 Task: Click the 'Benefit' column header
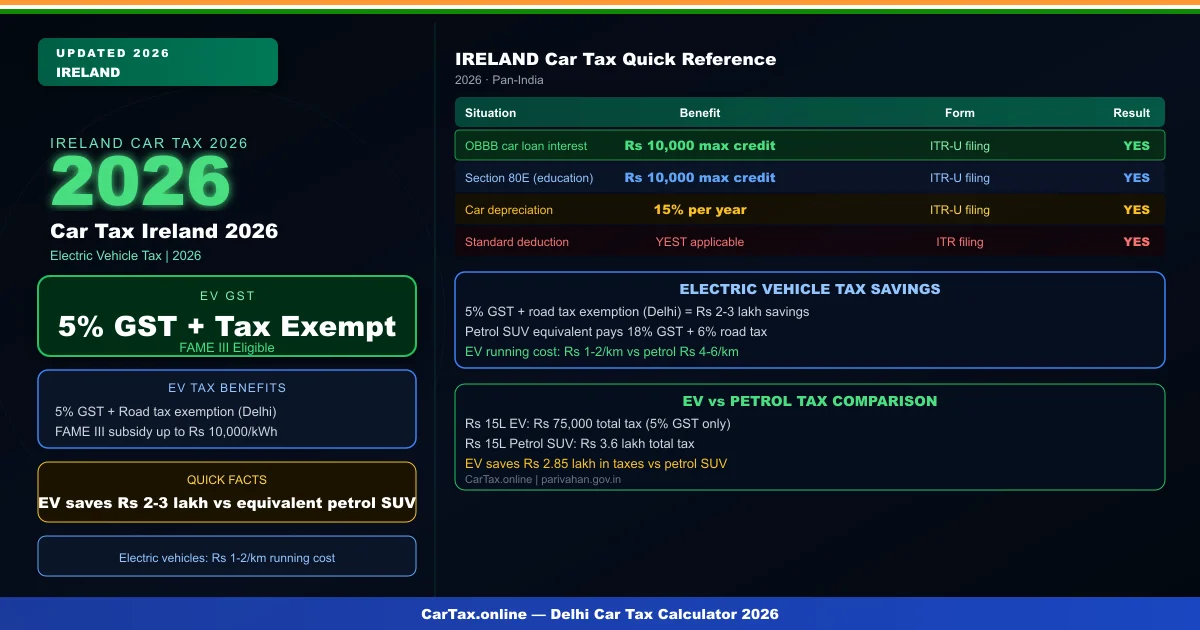pyautogui.click(x=700, y=113)
